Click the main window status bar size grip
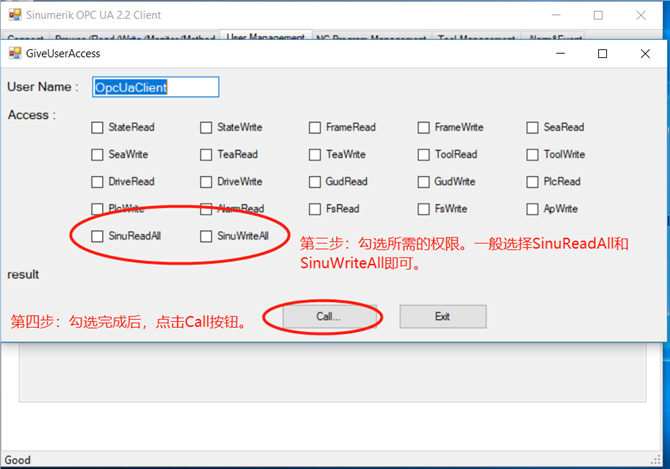This screenshot has height=469, width=670. click(x=655, y=460)
